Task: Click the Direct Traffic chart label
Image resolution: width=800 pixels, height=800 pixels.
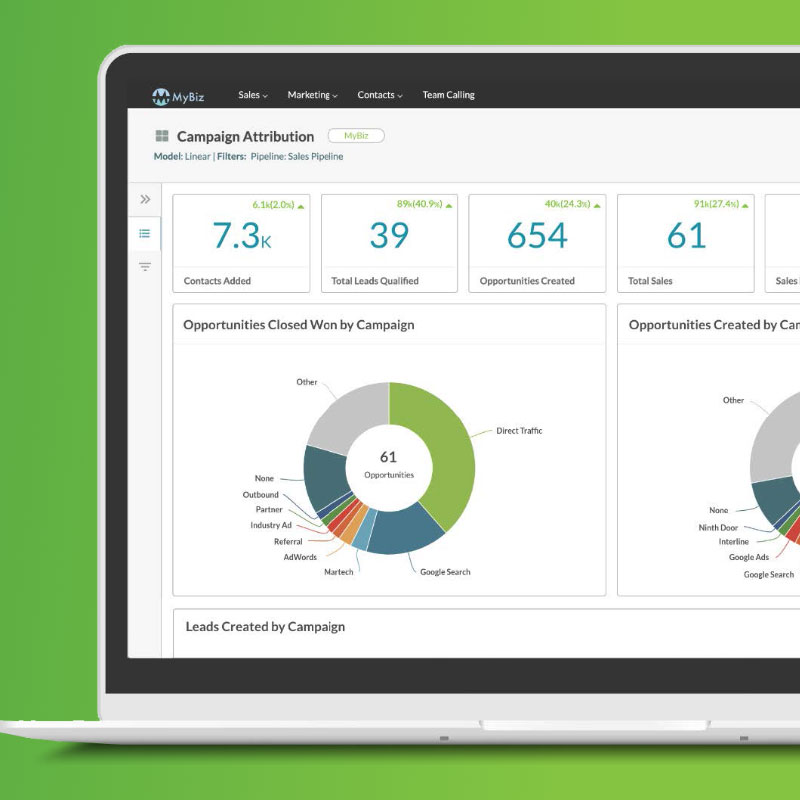Action: tap(519, 431)
